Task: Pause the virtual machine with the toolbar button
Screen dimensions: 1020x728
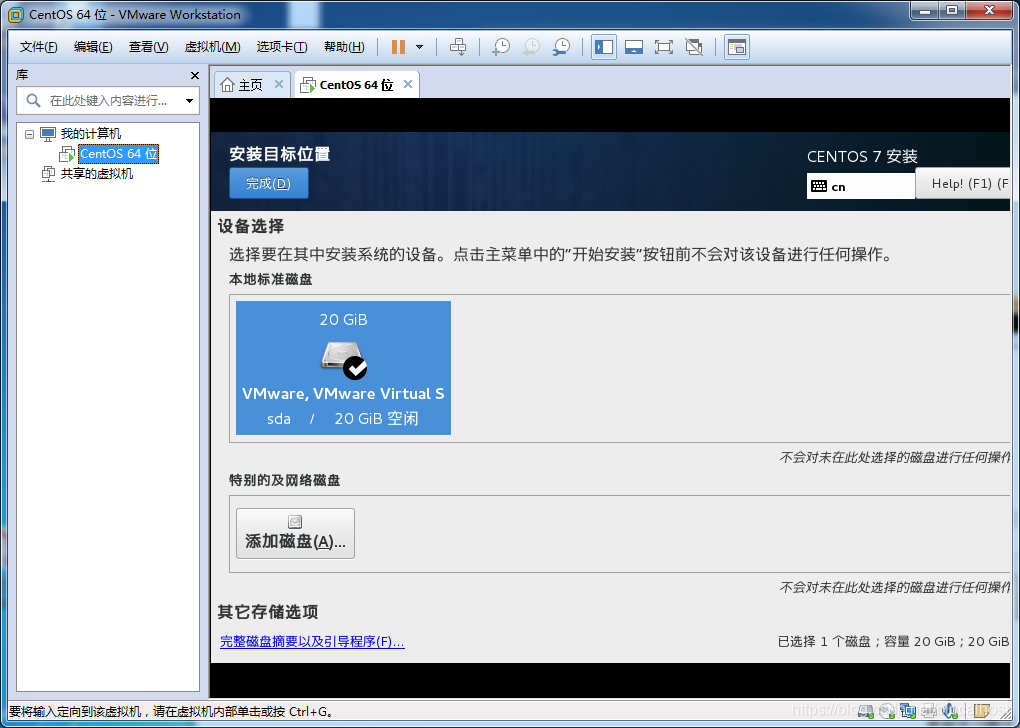Action: pos(398,47)
